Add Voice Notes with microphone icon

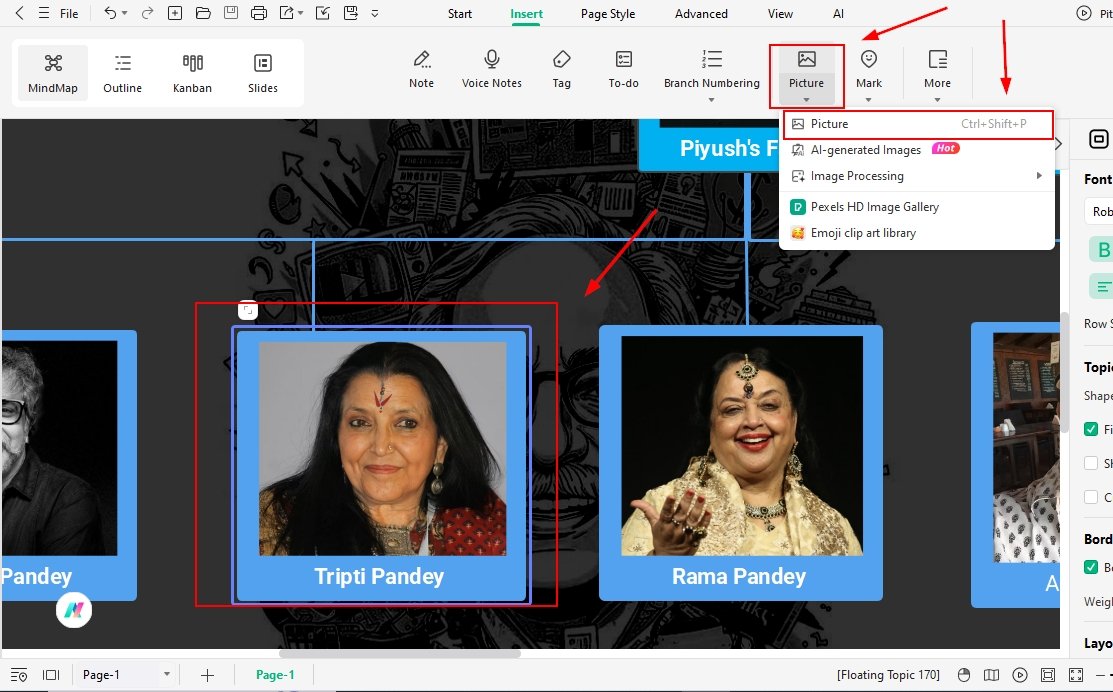coord(491,69)
